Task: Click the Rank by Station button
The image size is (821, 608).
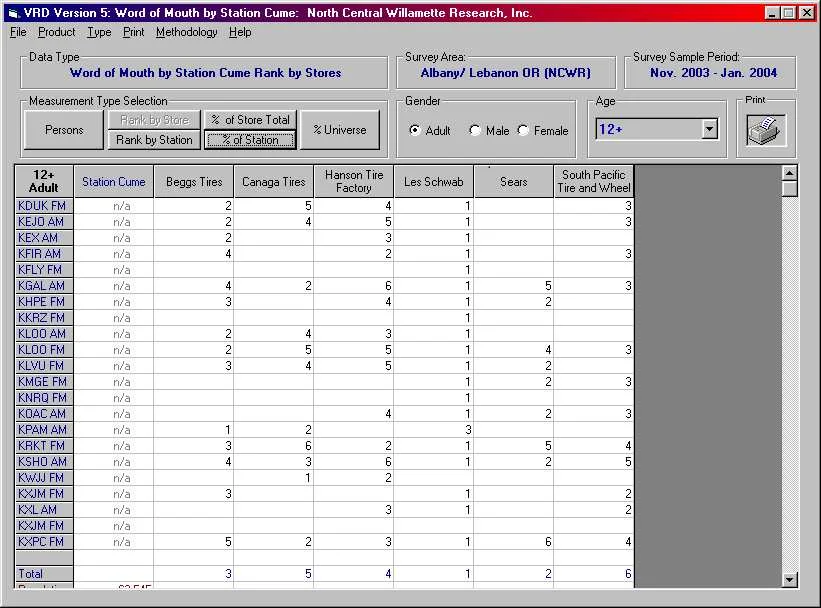Action: (x=154, y=140)
